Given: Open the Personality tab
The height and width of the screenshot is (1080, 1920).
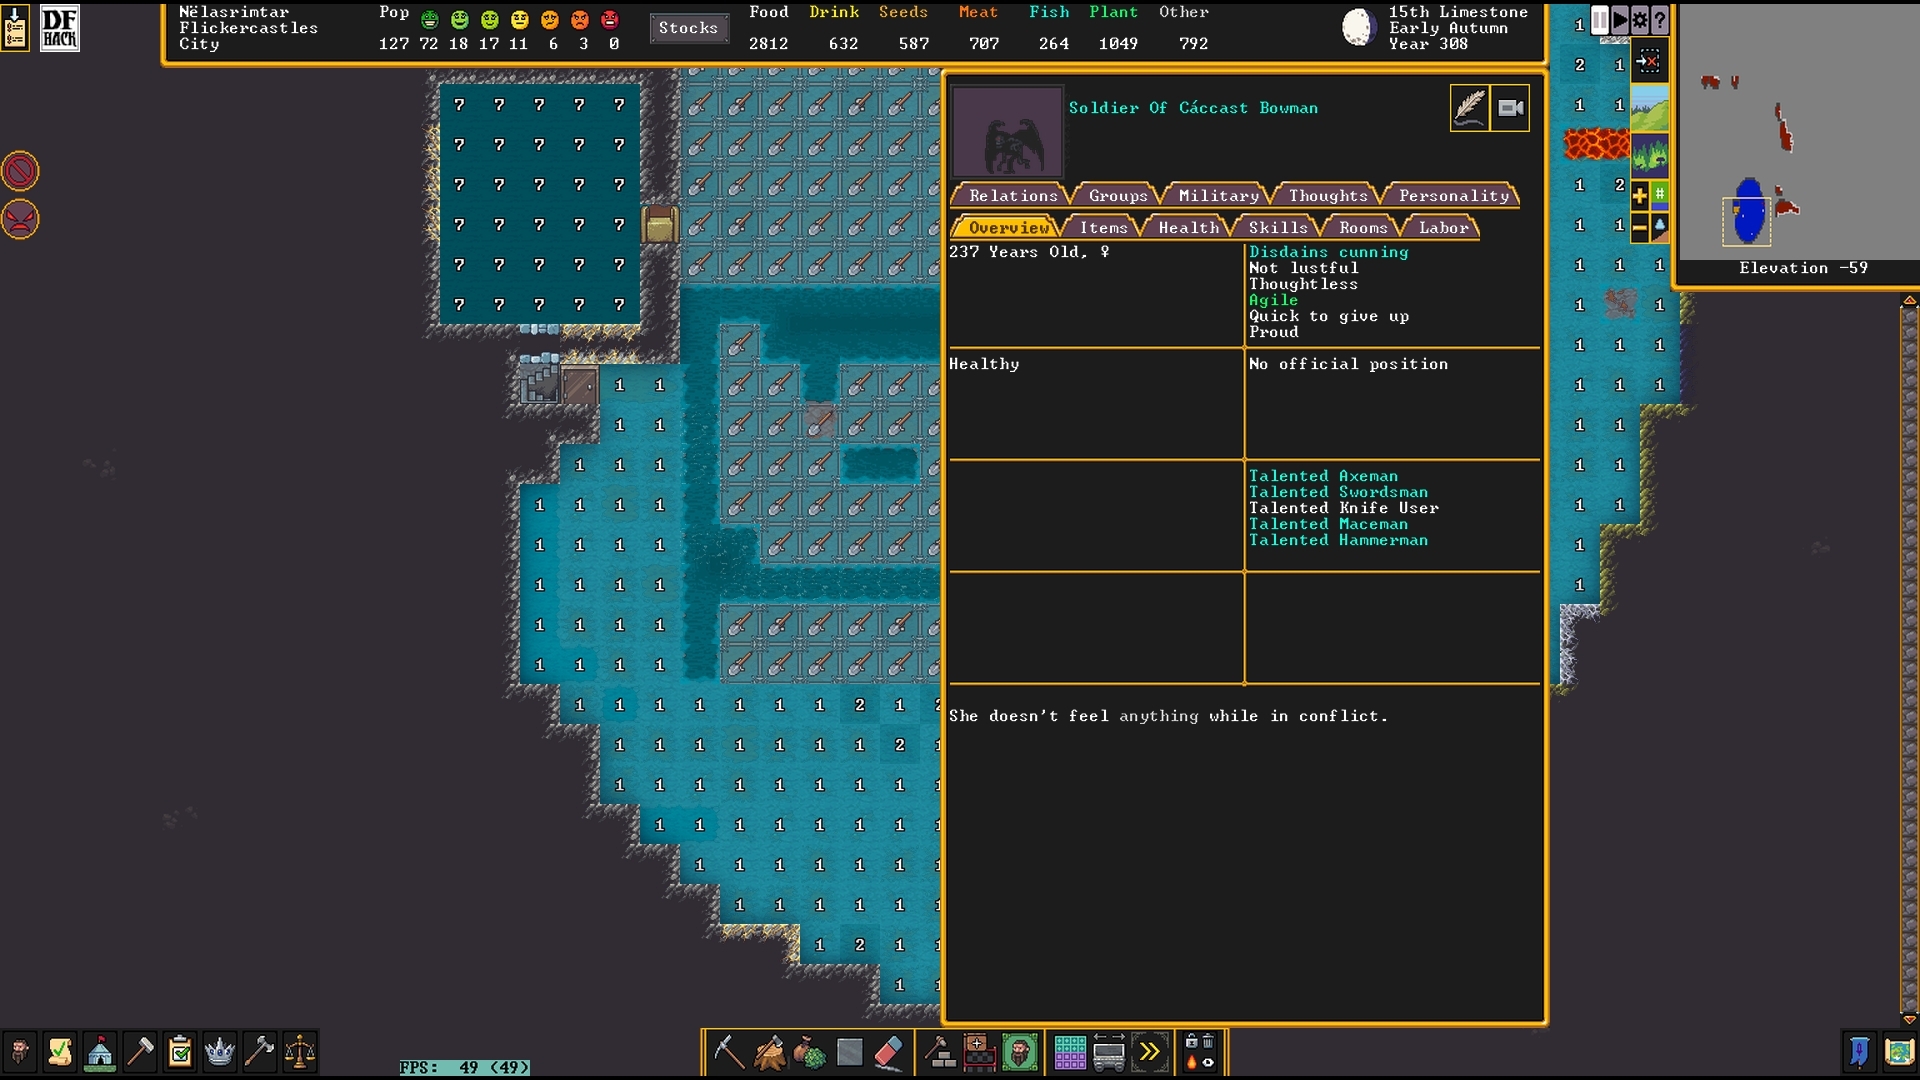Looking at the screenshot, I should [1453, 196].
